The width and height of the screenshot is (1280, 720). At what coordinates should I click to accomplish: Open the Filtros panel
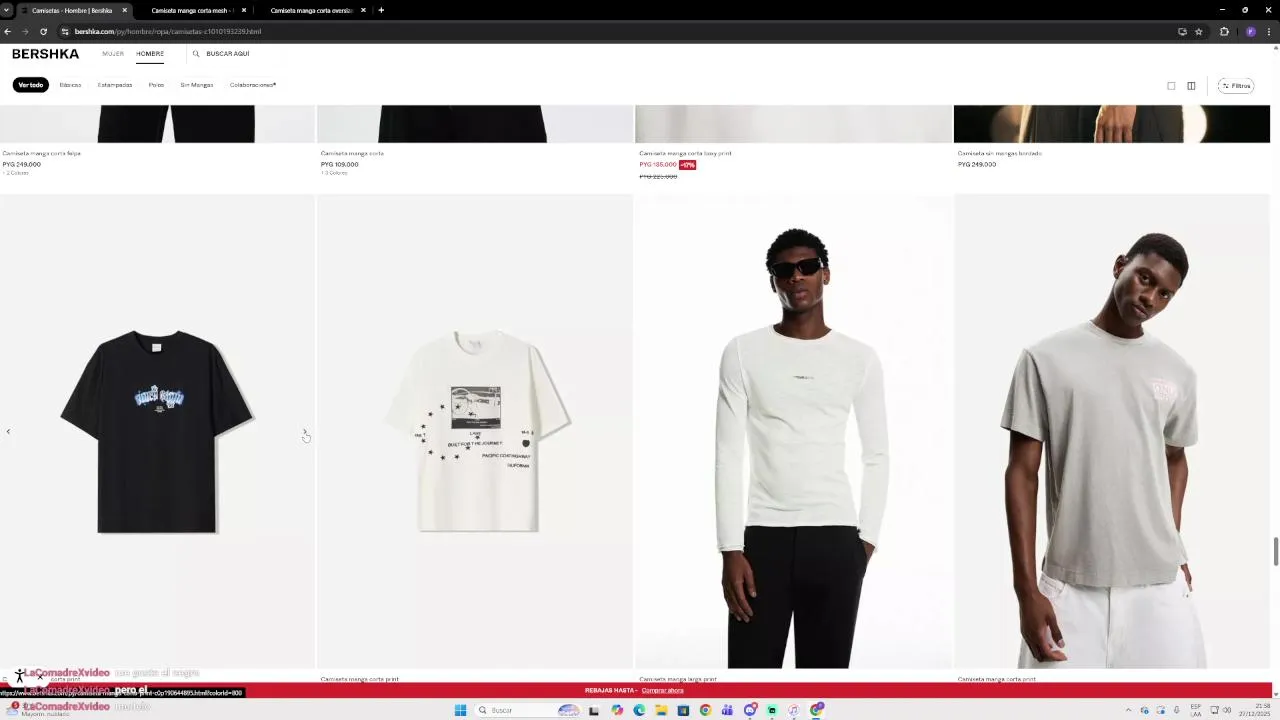(1237, 86)
